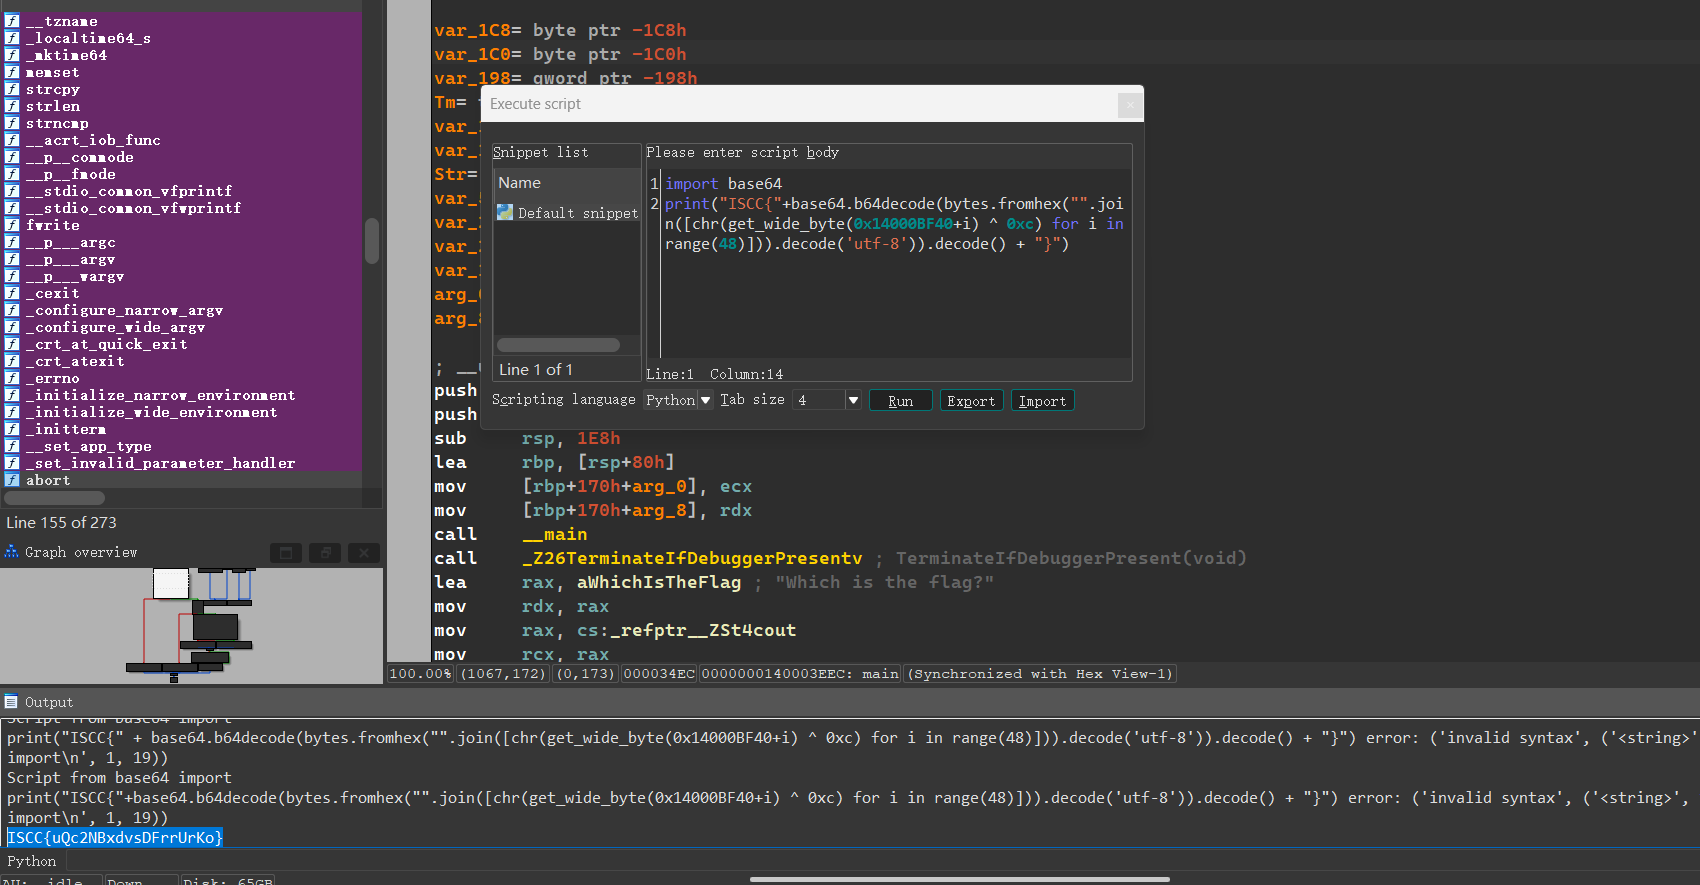Click the snippet list horizontal scrollbar
Viewport: 1700px width, 885px height.
(558, 345)
